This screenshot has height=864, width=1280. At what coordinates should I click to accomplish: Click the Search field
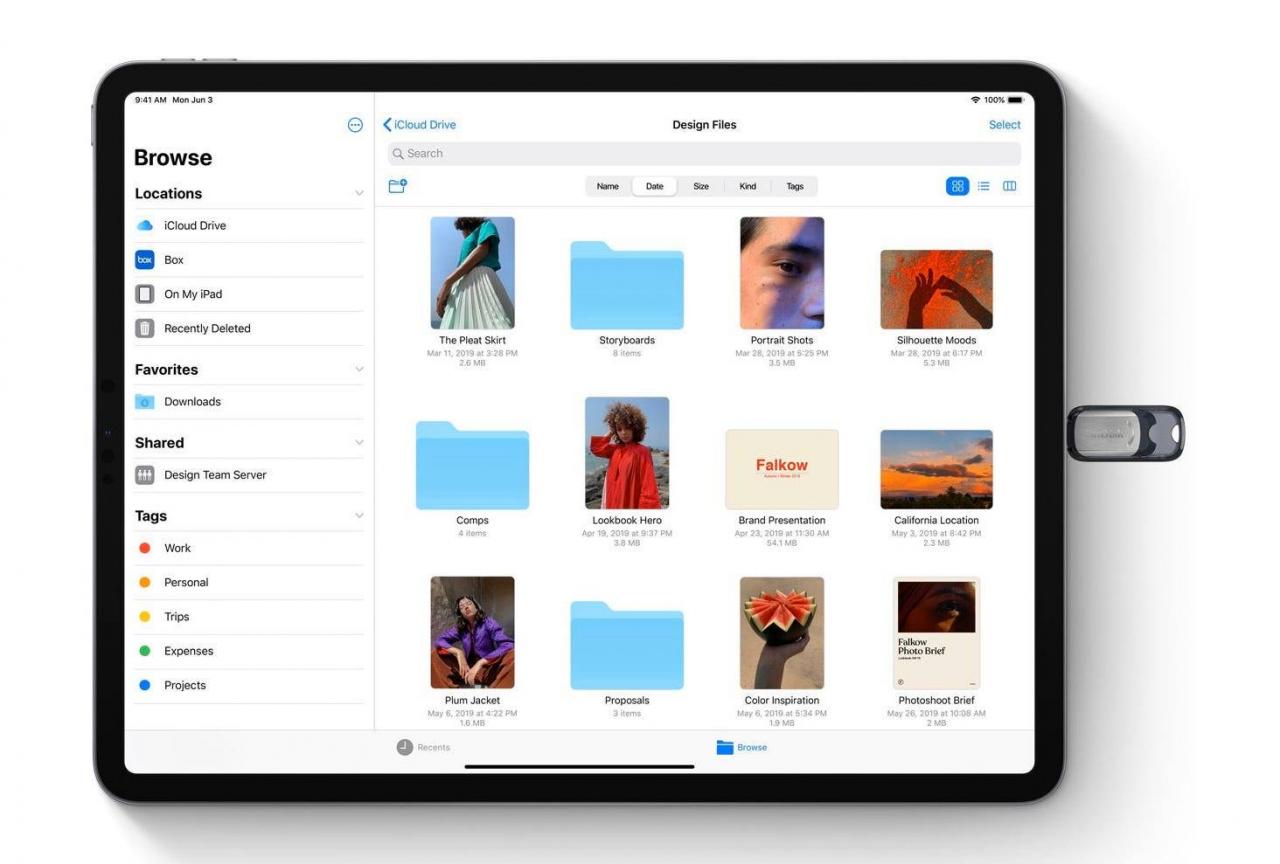704,154
